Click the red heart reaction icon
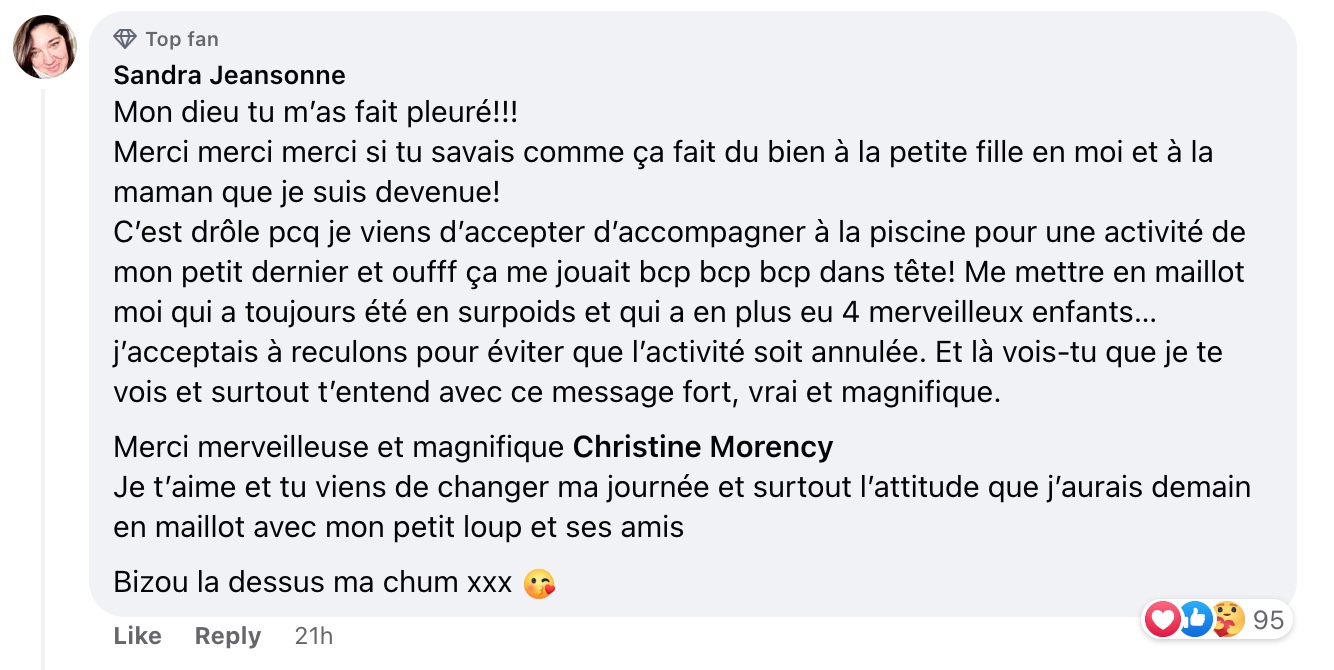Screen dimensions: 1334x670 [x=1162, y=620]
